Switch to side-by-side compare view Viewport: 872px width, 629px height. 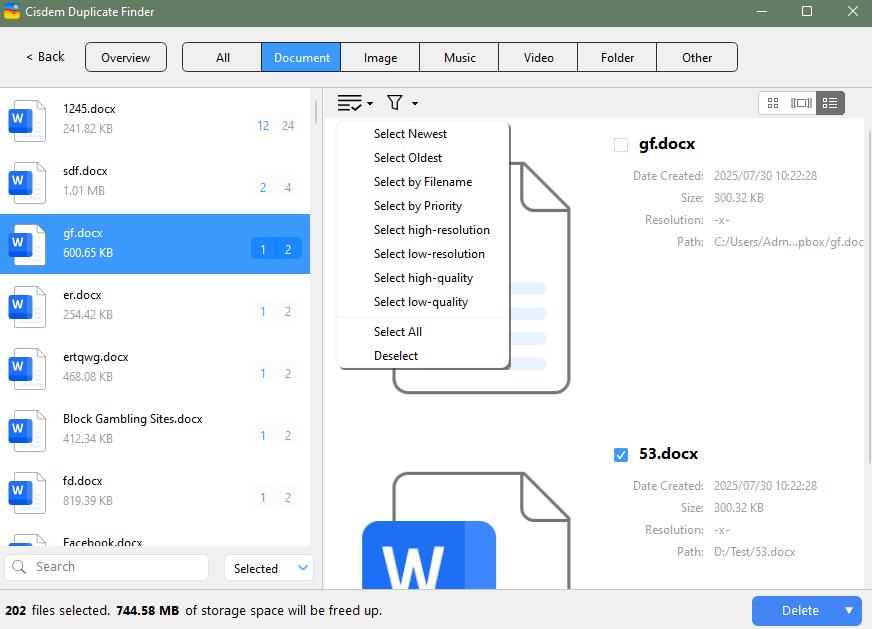coord(801,103)
